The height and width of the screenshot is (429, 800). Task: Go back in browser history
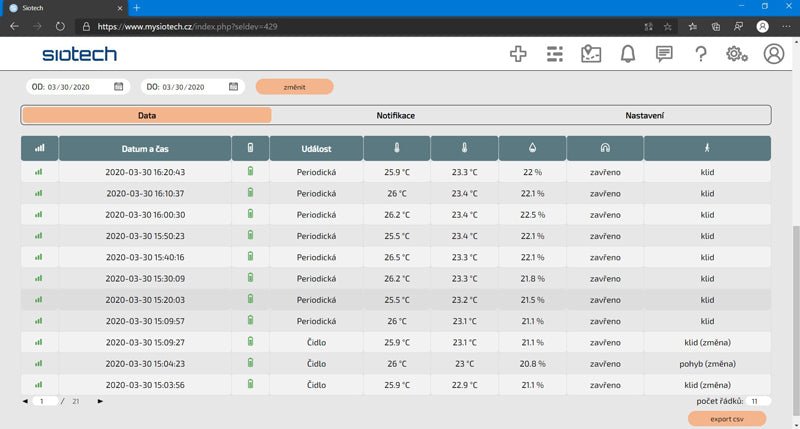(14, 27)
